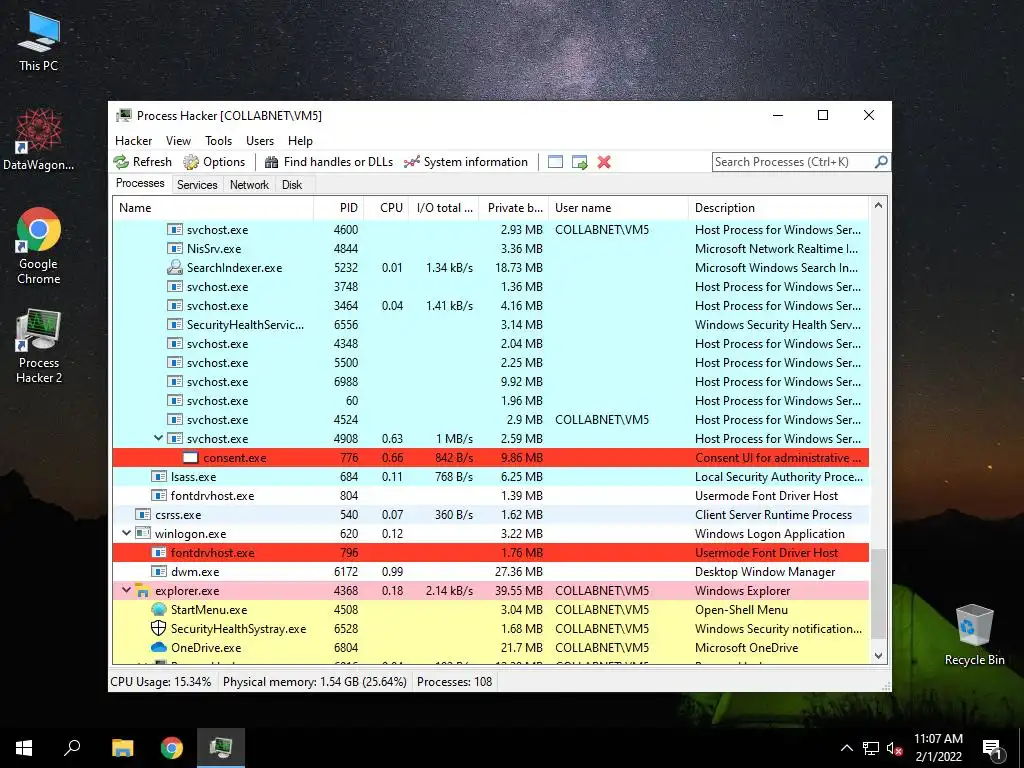The image size is (1024, 768).
Task: Click the process list scrollbar thumb
Action: coord(878,593)
